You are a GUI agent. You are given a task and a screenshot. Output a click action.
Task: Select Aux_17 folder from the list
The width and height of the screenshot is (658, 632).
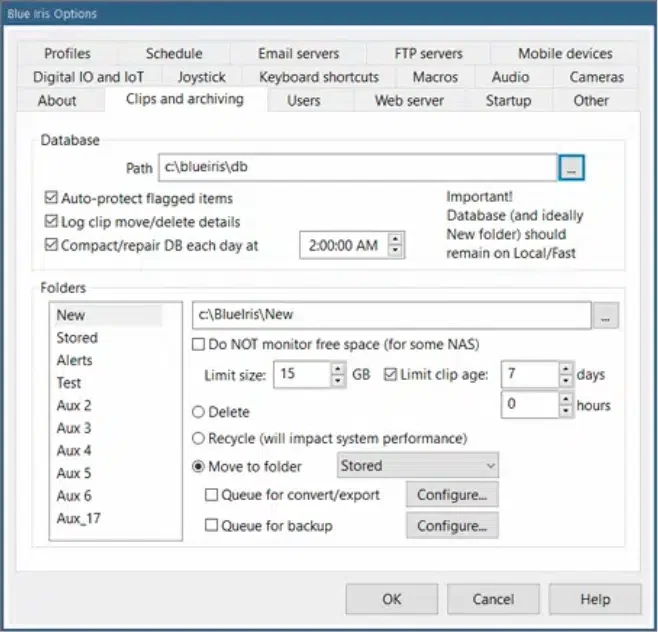pos(78,518)
